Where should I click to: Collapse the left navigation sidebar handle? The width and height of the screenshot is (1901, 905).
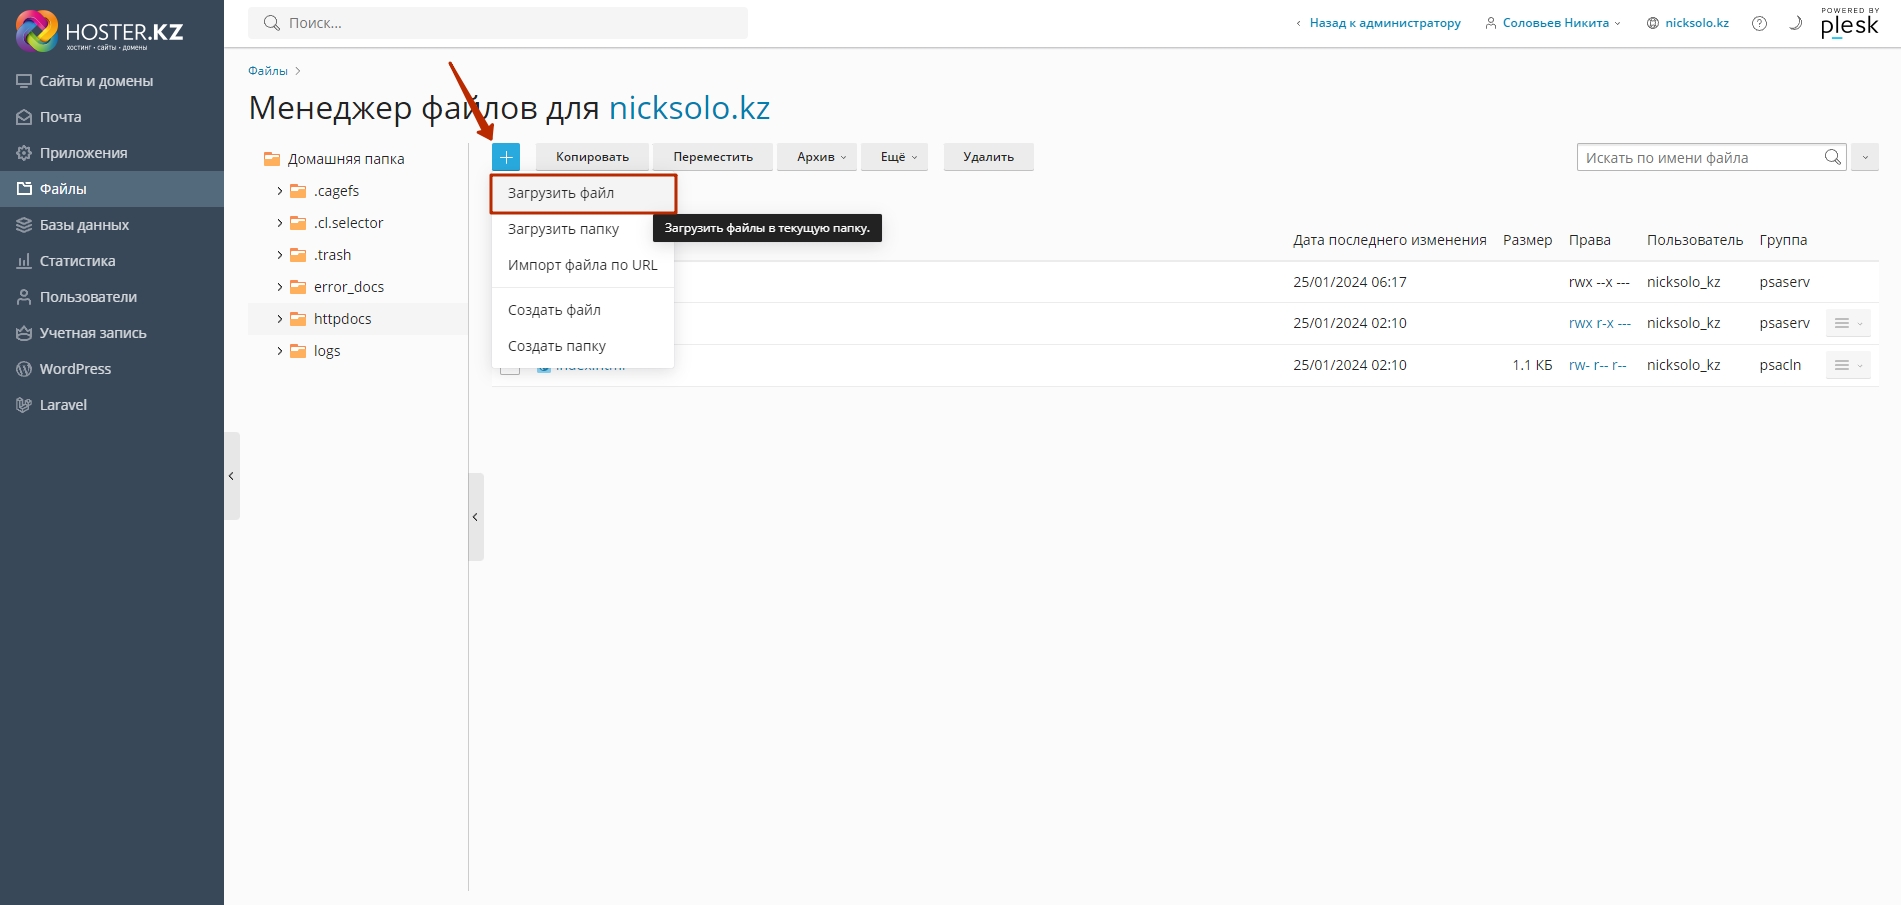coord(231,476)
